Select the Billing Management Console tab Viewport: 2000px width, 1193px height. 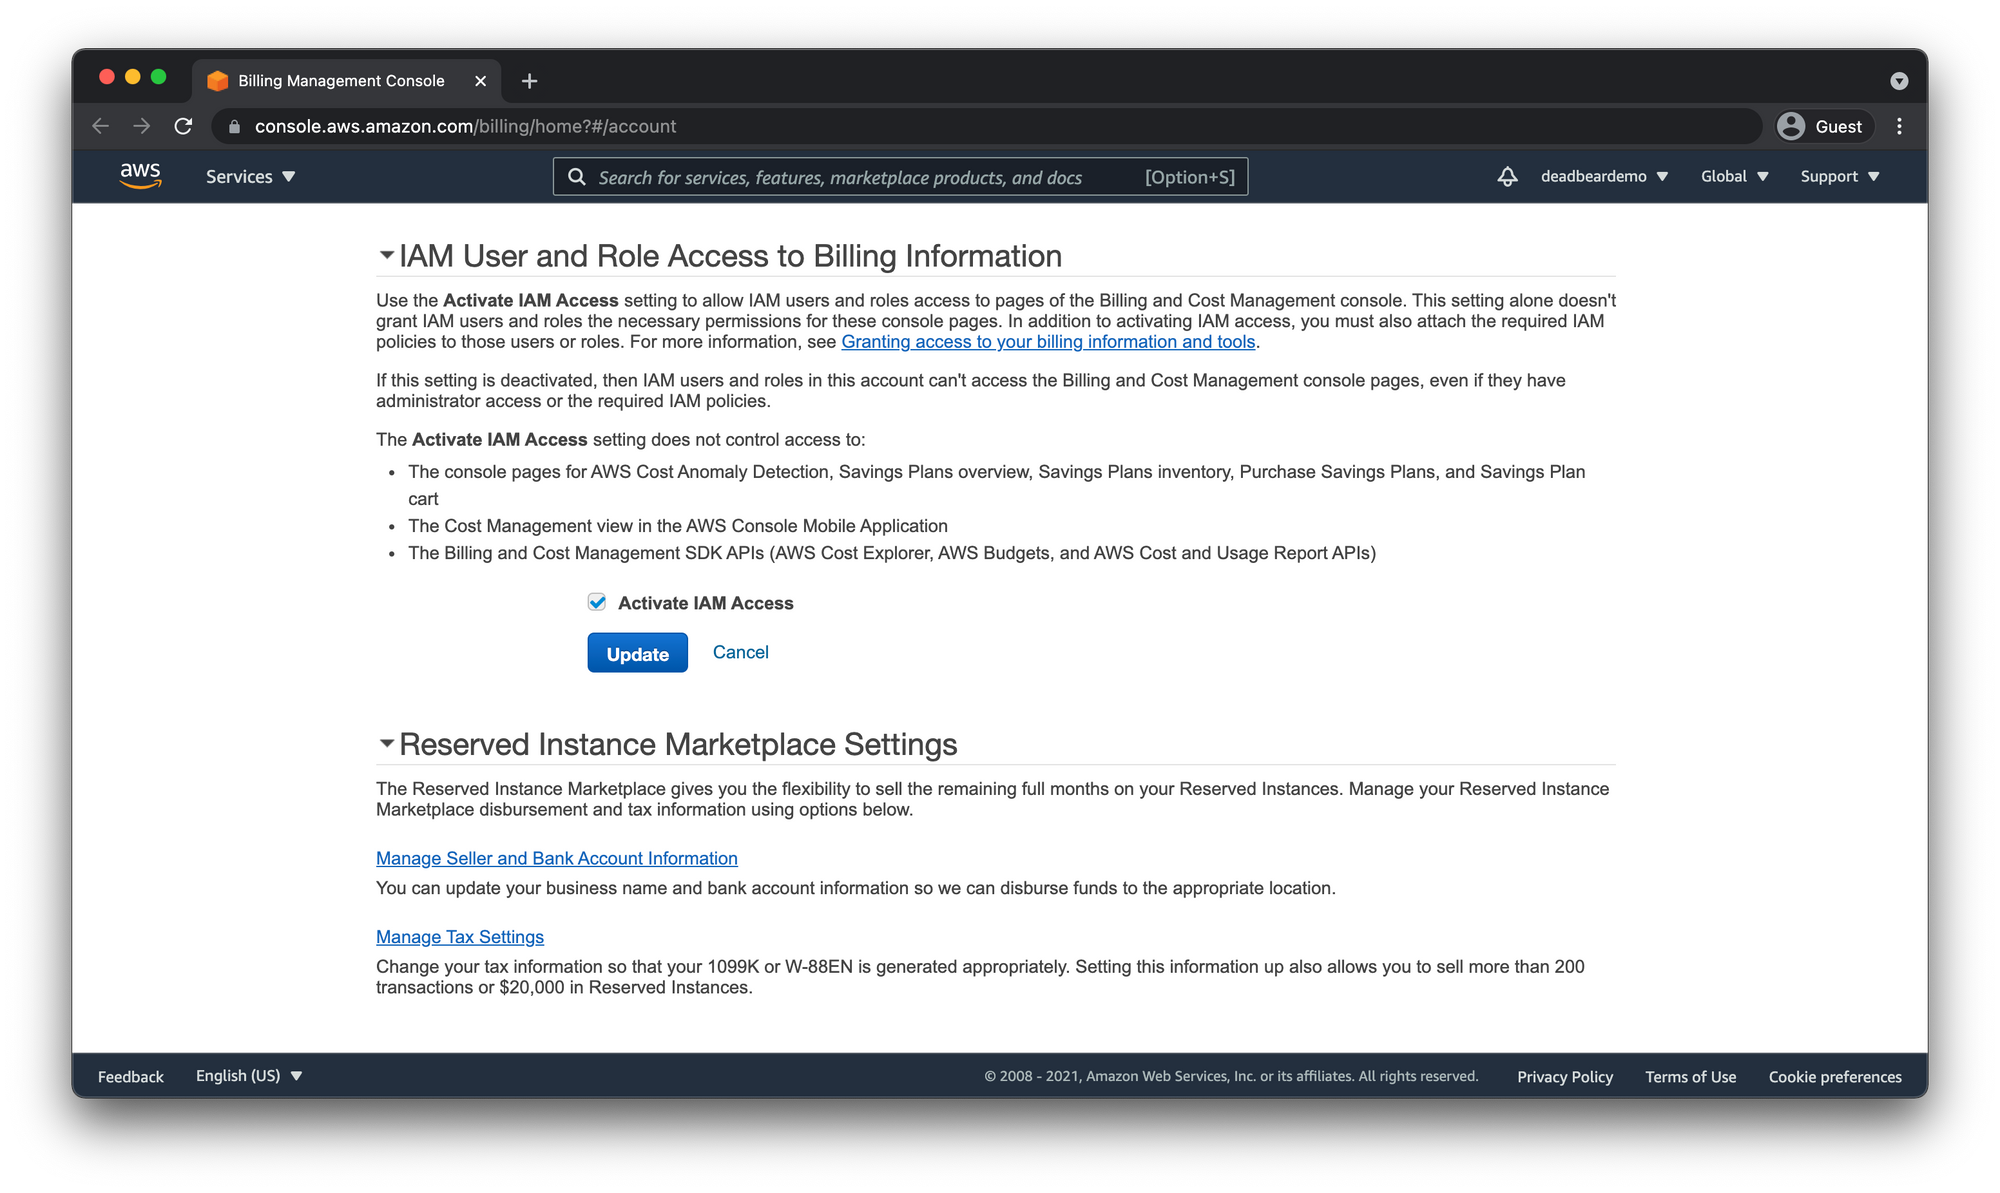tap(340, 81)
